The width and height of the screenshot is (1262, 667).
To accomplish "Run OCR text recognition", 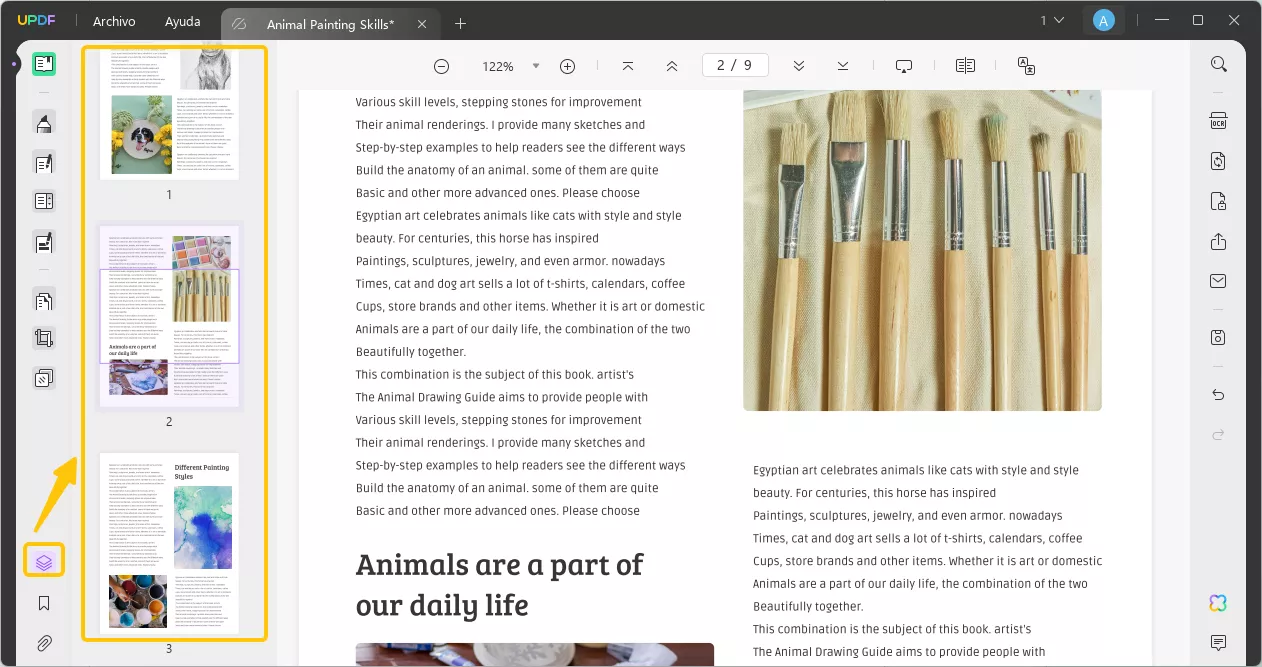I will (1218, 122).
